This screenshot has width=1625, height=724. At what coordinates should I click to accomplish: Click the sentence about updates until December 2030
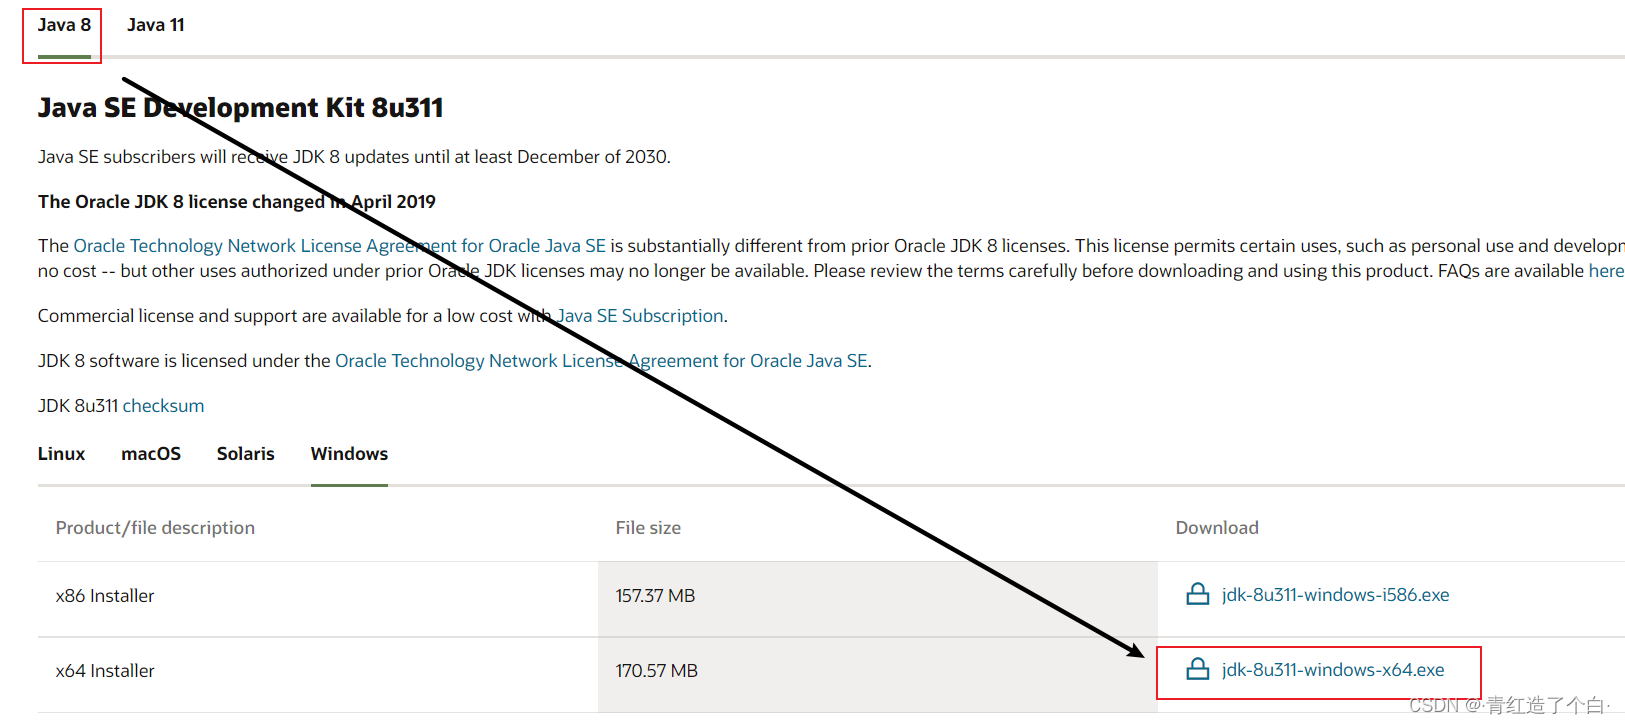pyautogui.click(x=354, y=157)
